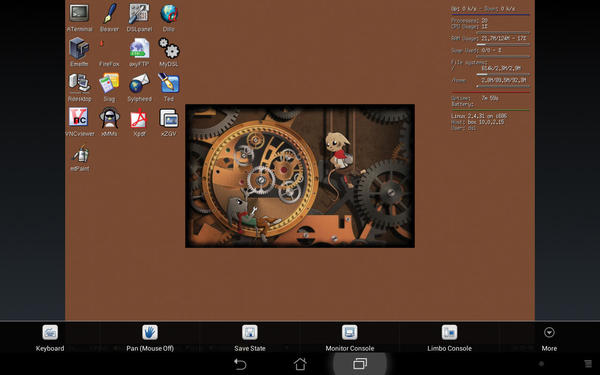This screenshot has height=375, width=600.
Task: Tap the Android Home navigation button
Action: 300,364
